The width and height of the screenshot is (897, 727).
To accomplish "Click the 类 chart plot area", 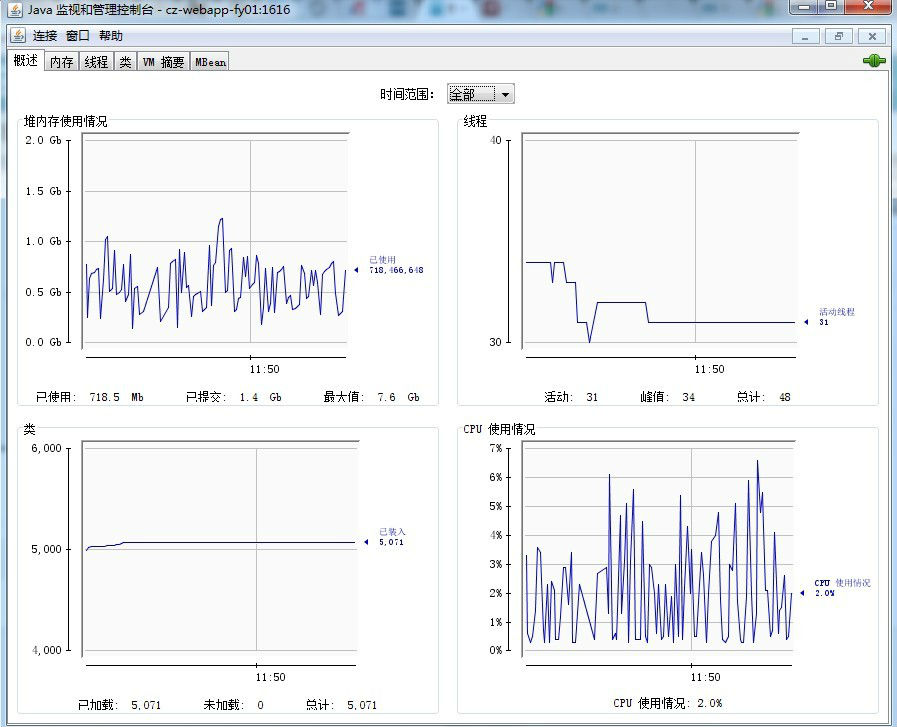I will coord(220,549).
